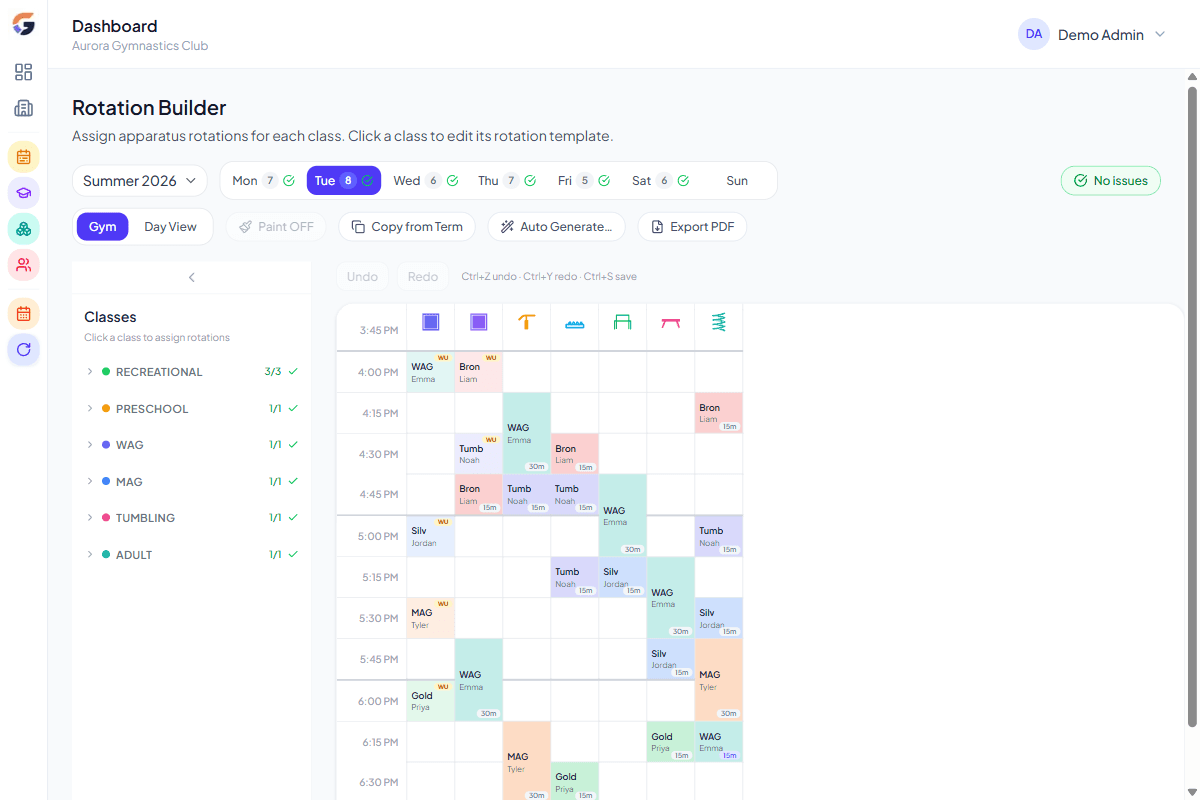Click the Gold Priya WU block at 6:00 PM
This screenshot has height=800, width=1200.
pos(431,701)
